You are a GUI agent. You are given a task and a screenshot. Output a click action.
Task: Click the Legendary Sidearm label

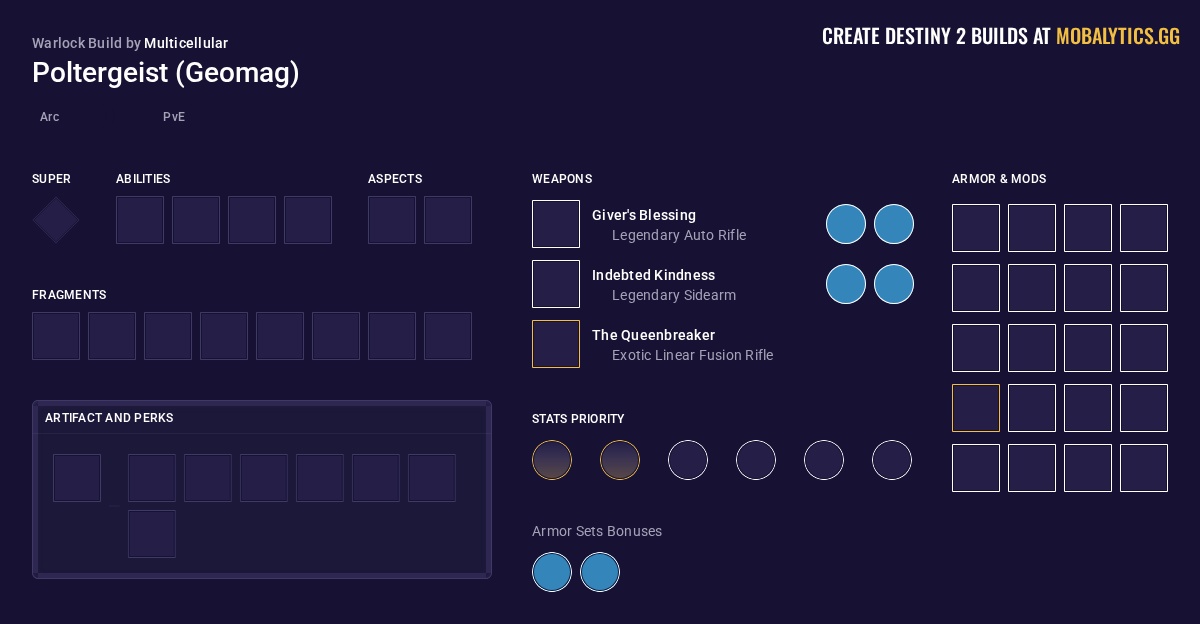pos(674,295)
